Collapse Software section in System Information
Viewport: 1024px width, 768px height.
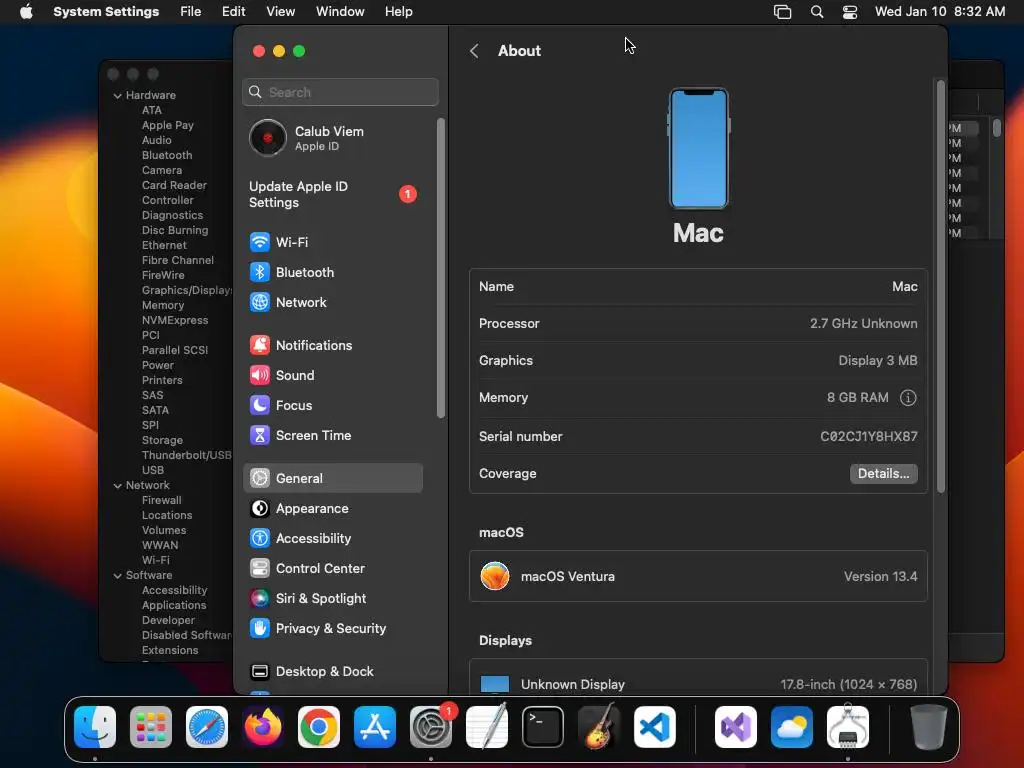[118, 575]
